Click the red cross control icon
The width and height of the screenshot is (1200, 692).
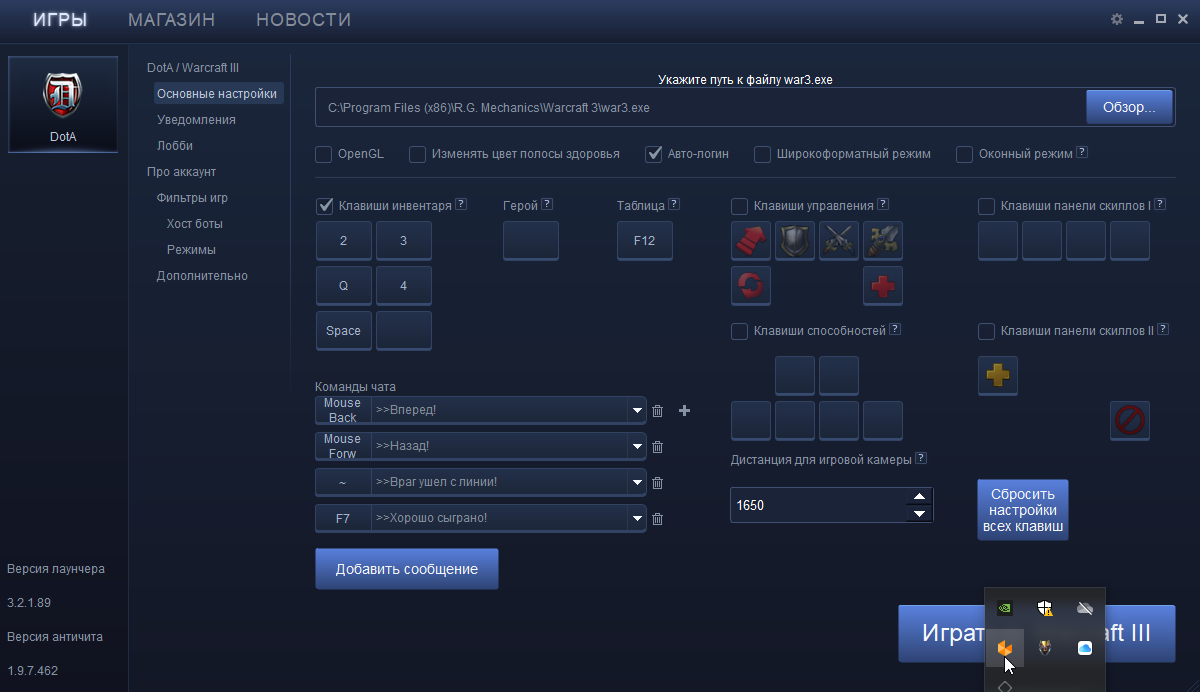click(x=883, y=285)
